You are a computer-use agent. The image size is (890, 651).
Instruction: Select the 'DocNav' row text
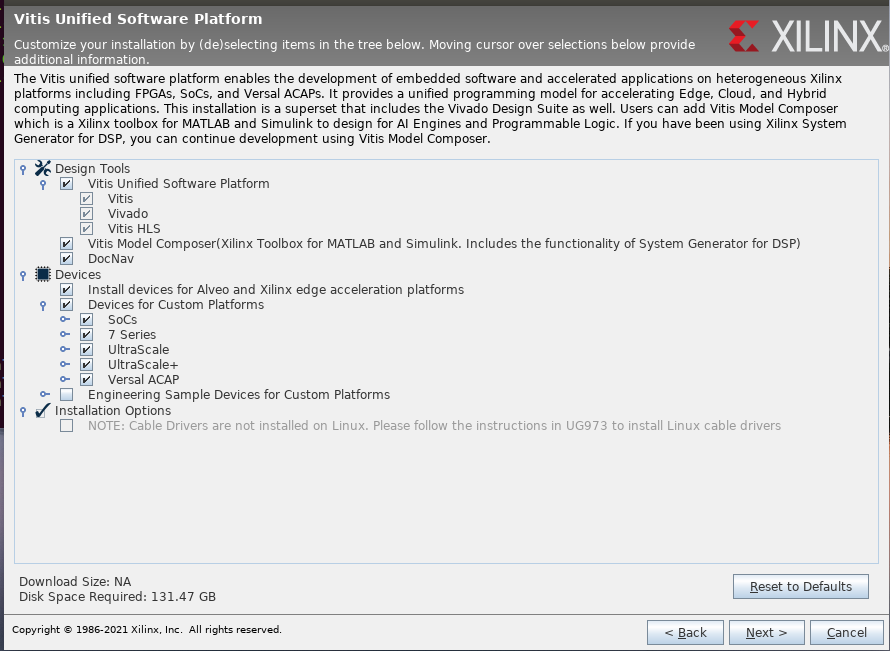111,258
